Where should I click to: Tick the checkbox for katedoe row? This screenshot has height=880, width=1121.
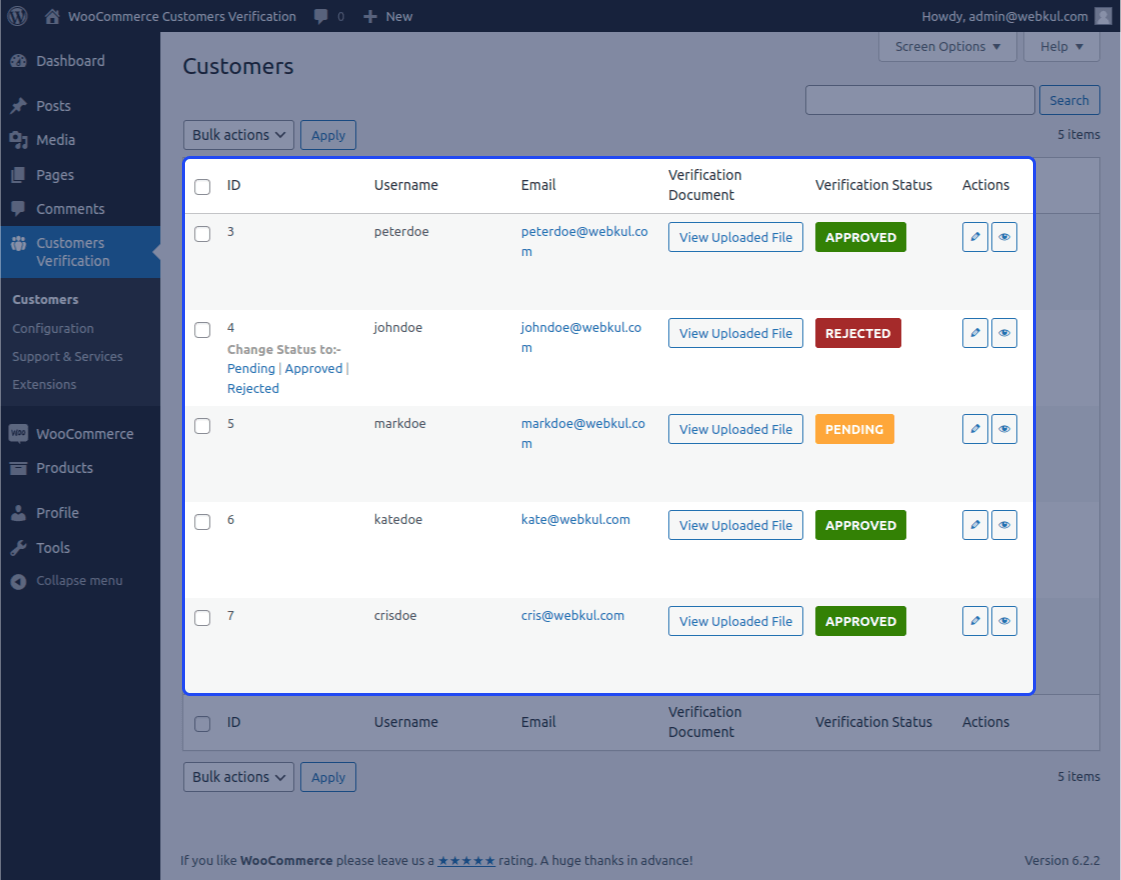(202, 522)
